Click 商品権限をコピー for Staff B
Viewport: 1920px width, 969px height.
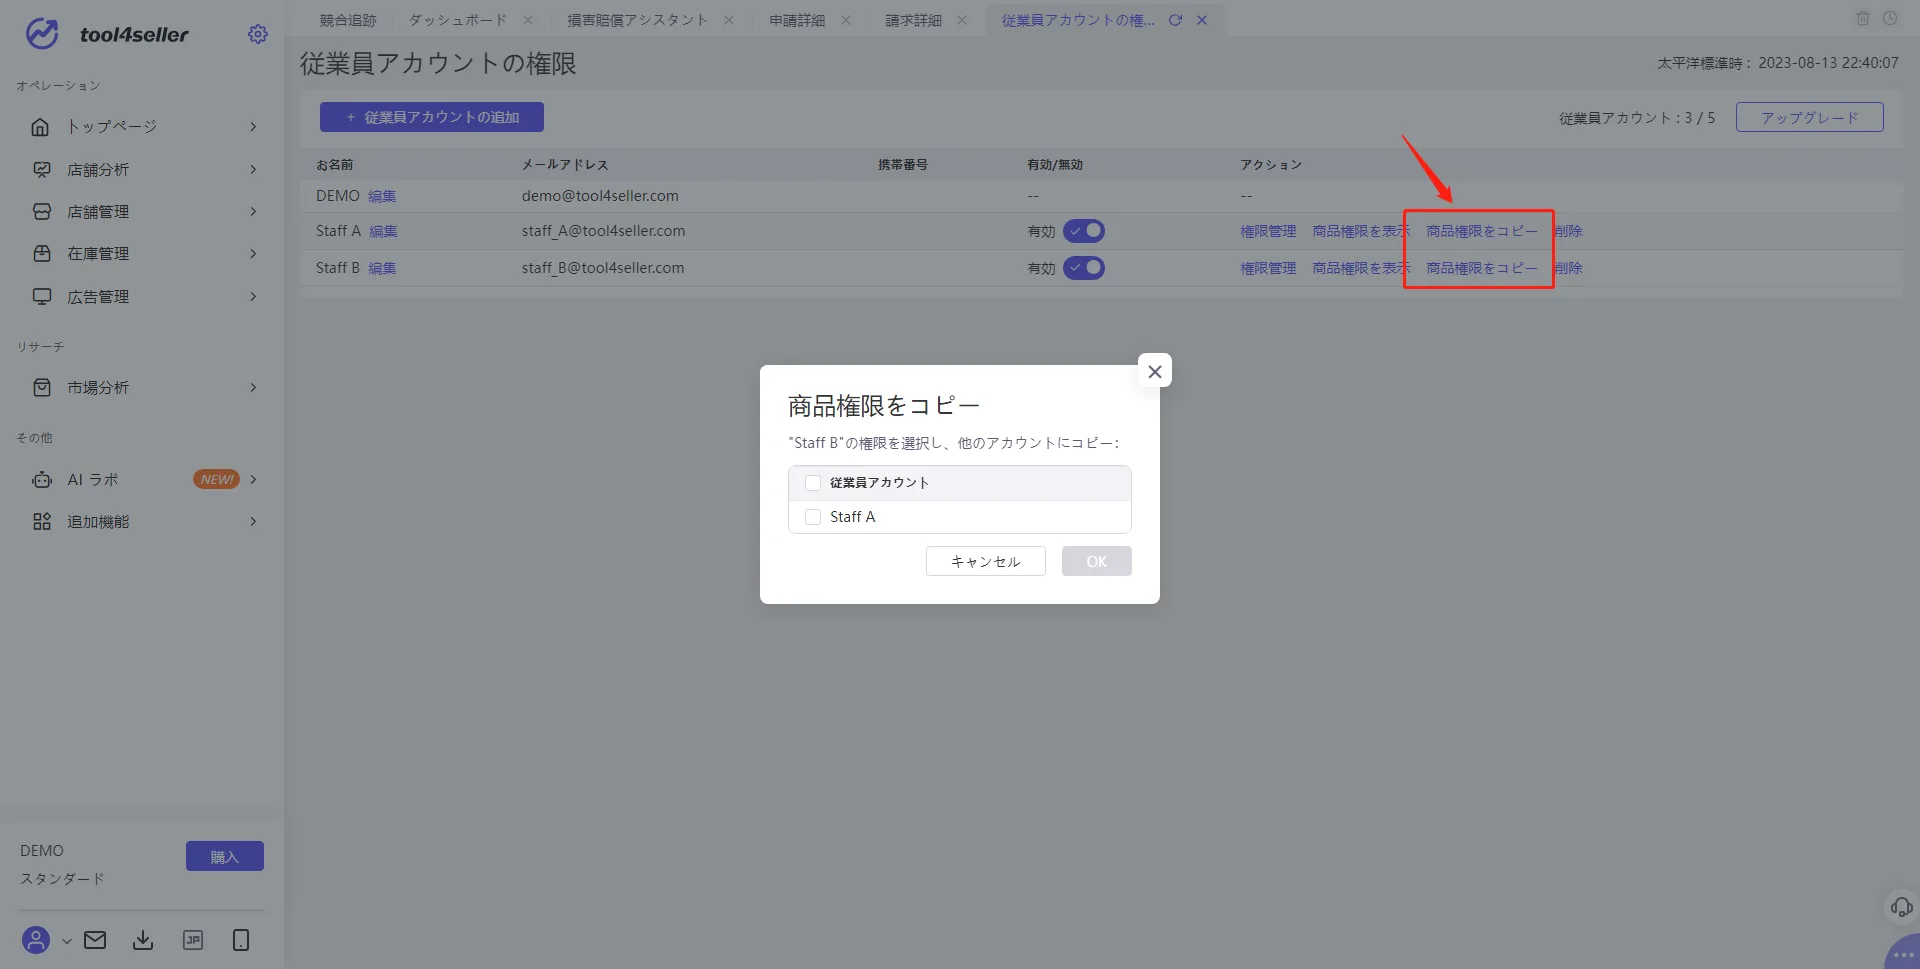click(1482, 269)
